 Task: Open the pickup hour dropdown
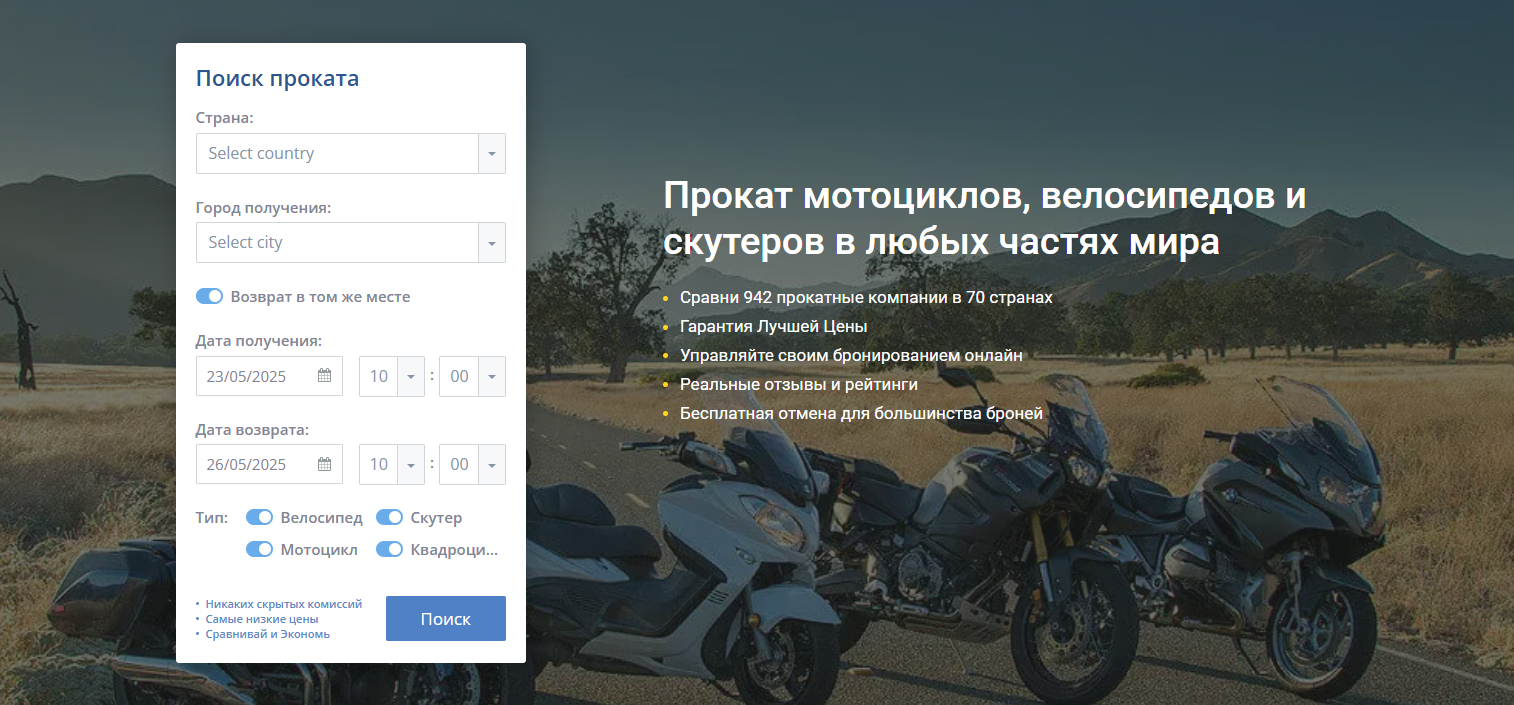(x=392, y=376)
